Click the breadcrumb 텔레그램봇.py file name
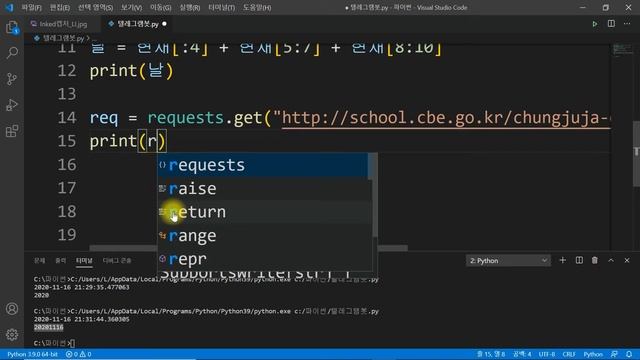This screenshot has height=360, width=640. [63, 38]
